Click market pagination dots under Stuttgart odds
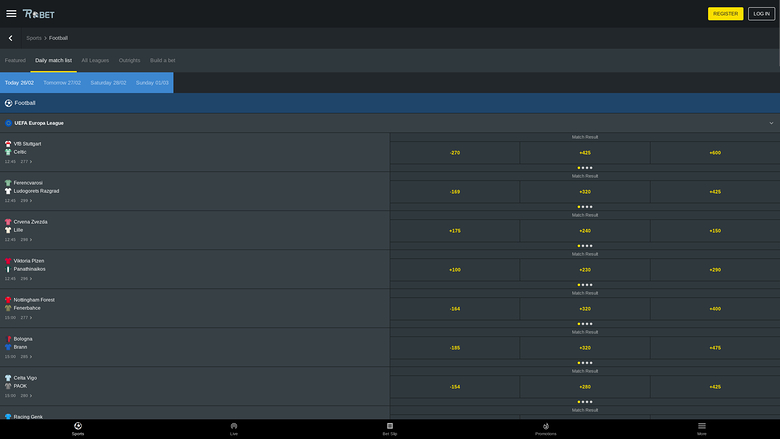780x439 pixels. 585,168
